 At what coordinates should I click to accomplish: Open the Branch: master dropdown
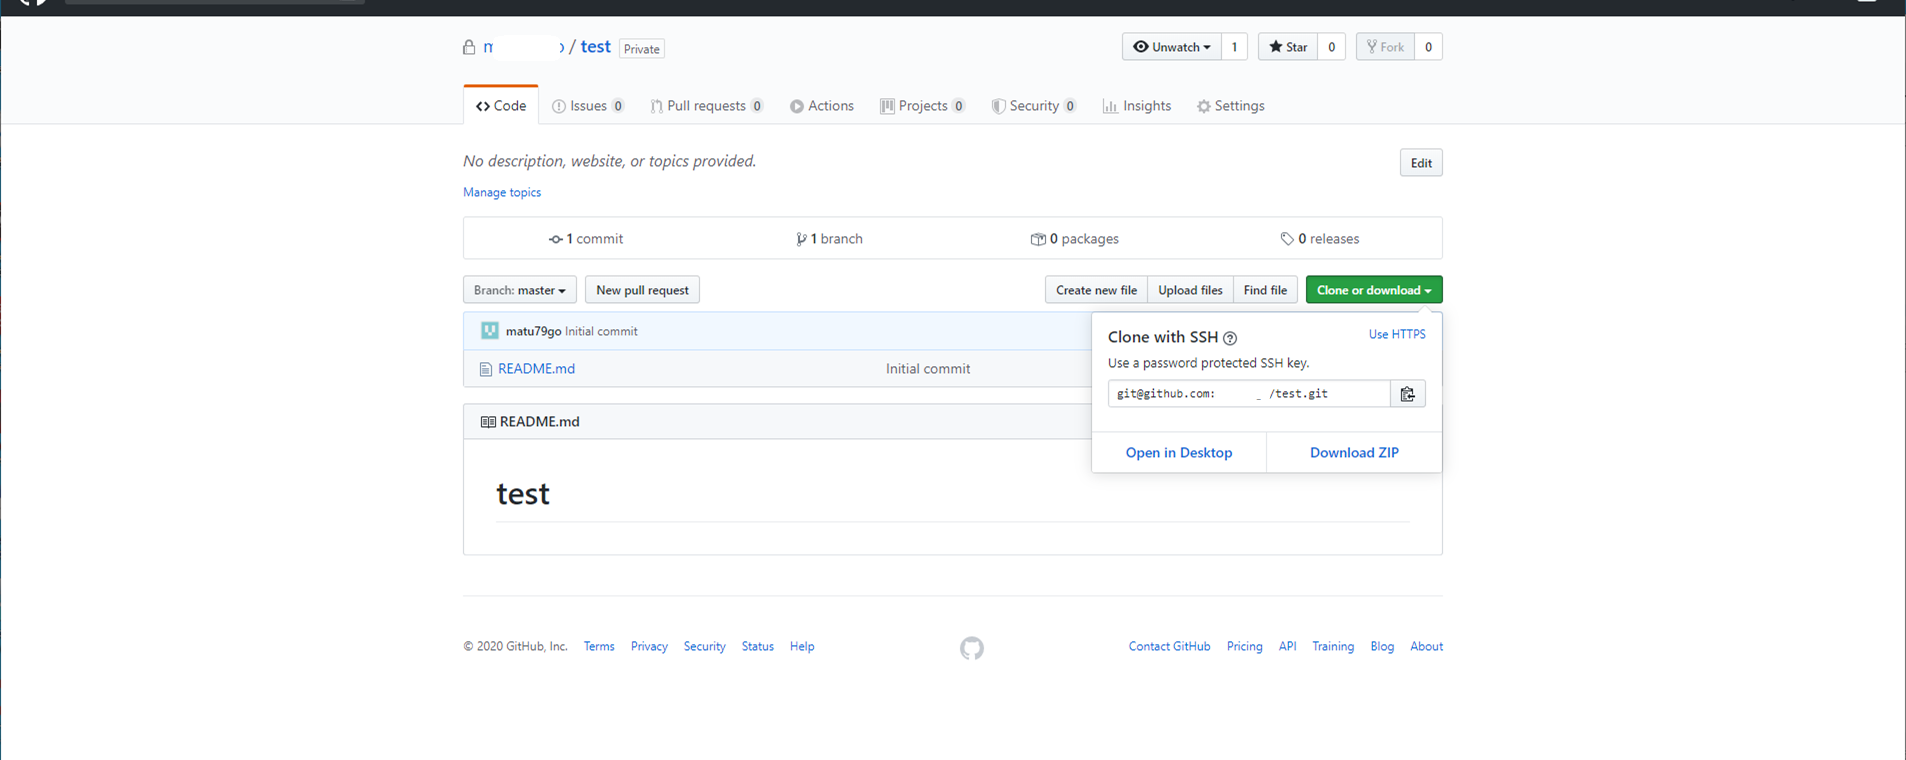pos(519,290)
